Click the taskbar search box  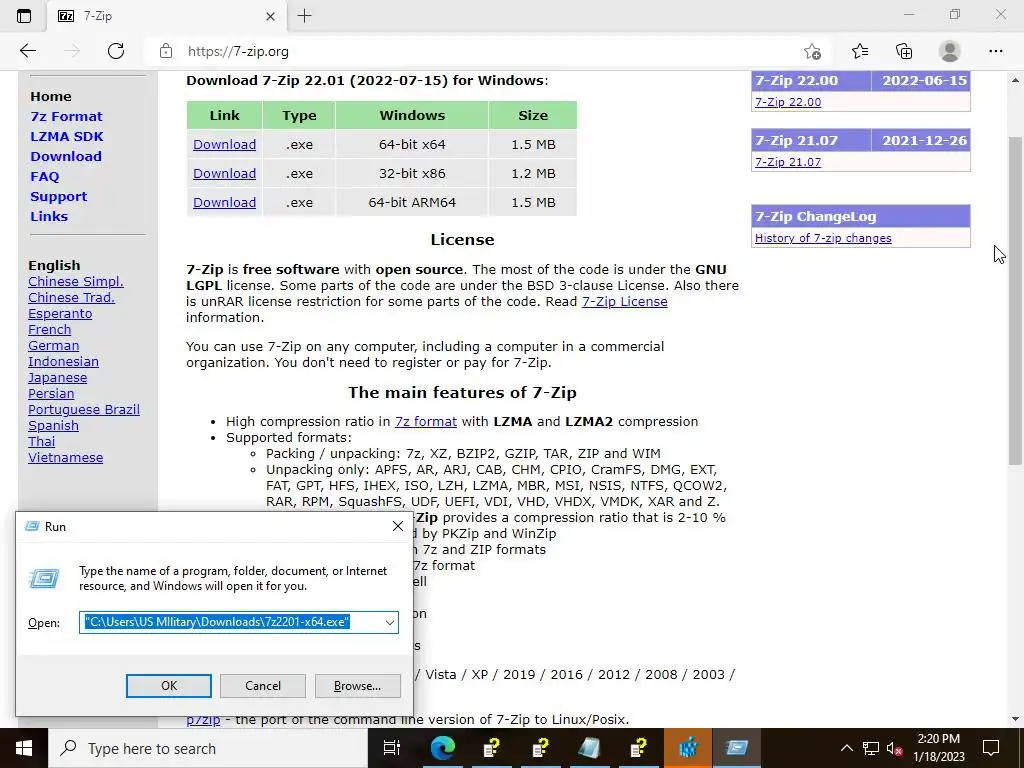click(x=208, y=748)
